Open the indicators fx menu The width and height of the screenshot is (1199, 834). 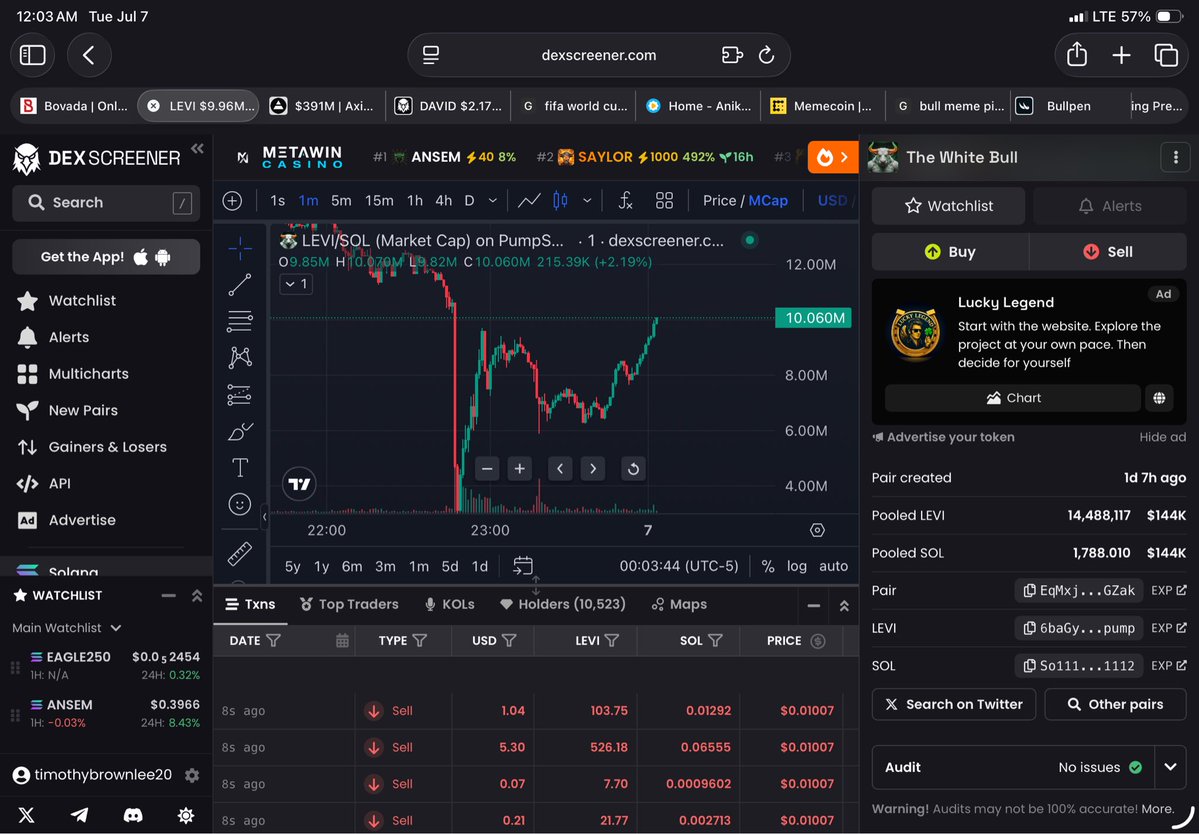coord(625,201)
